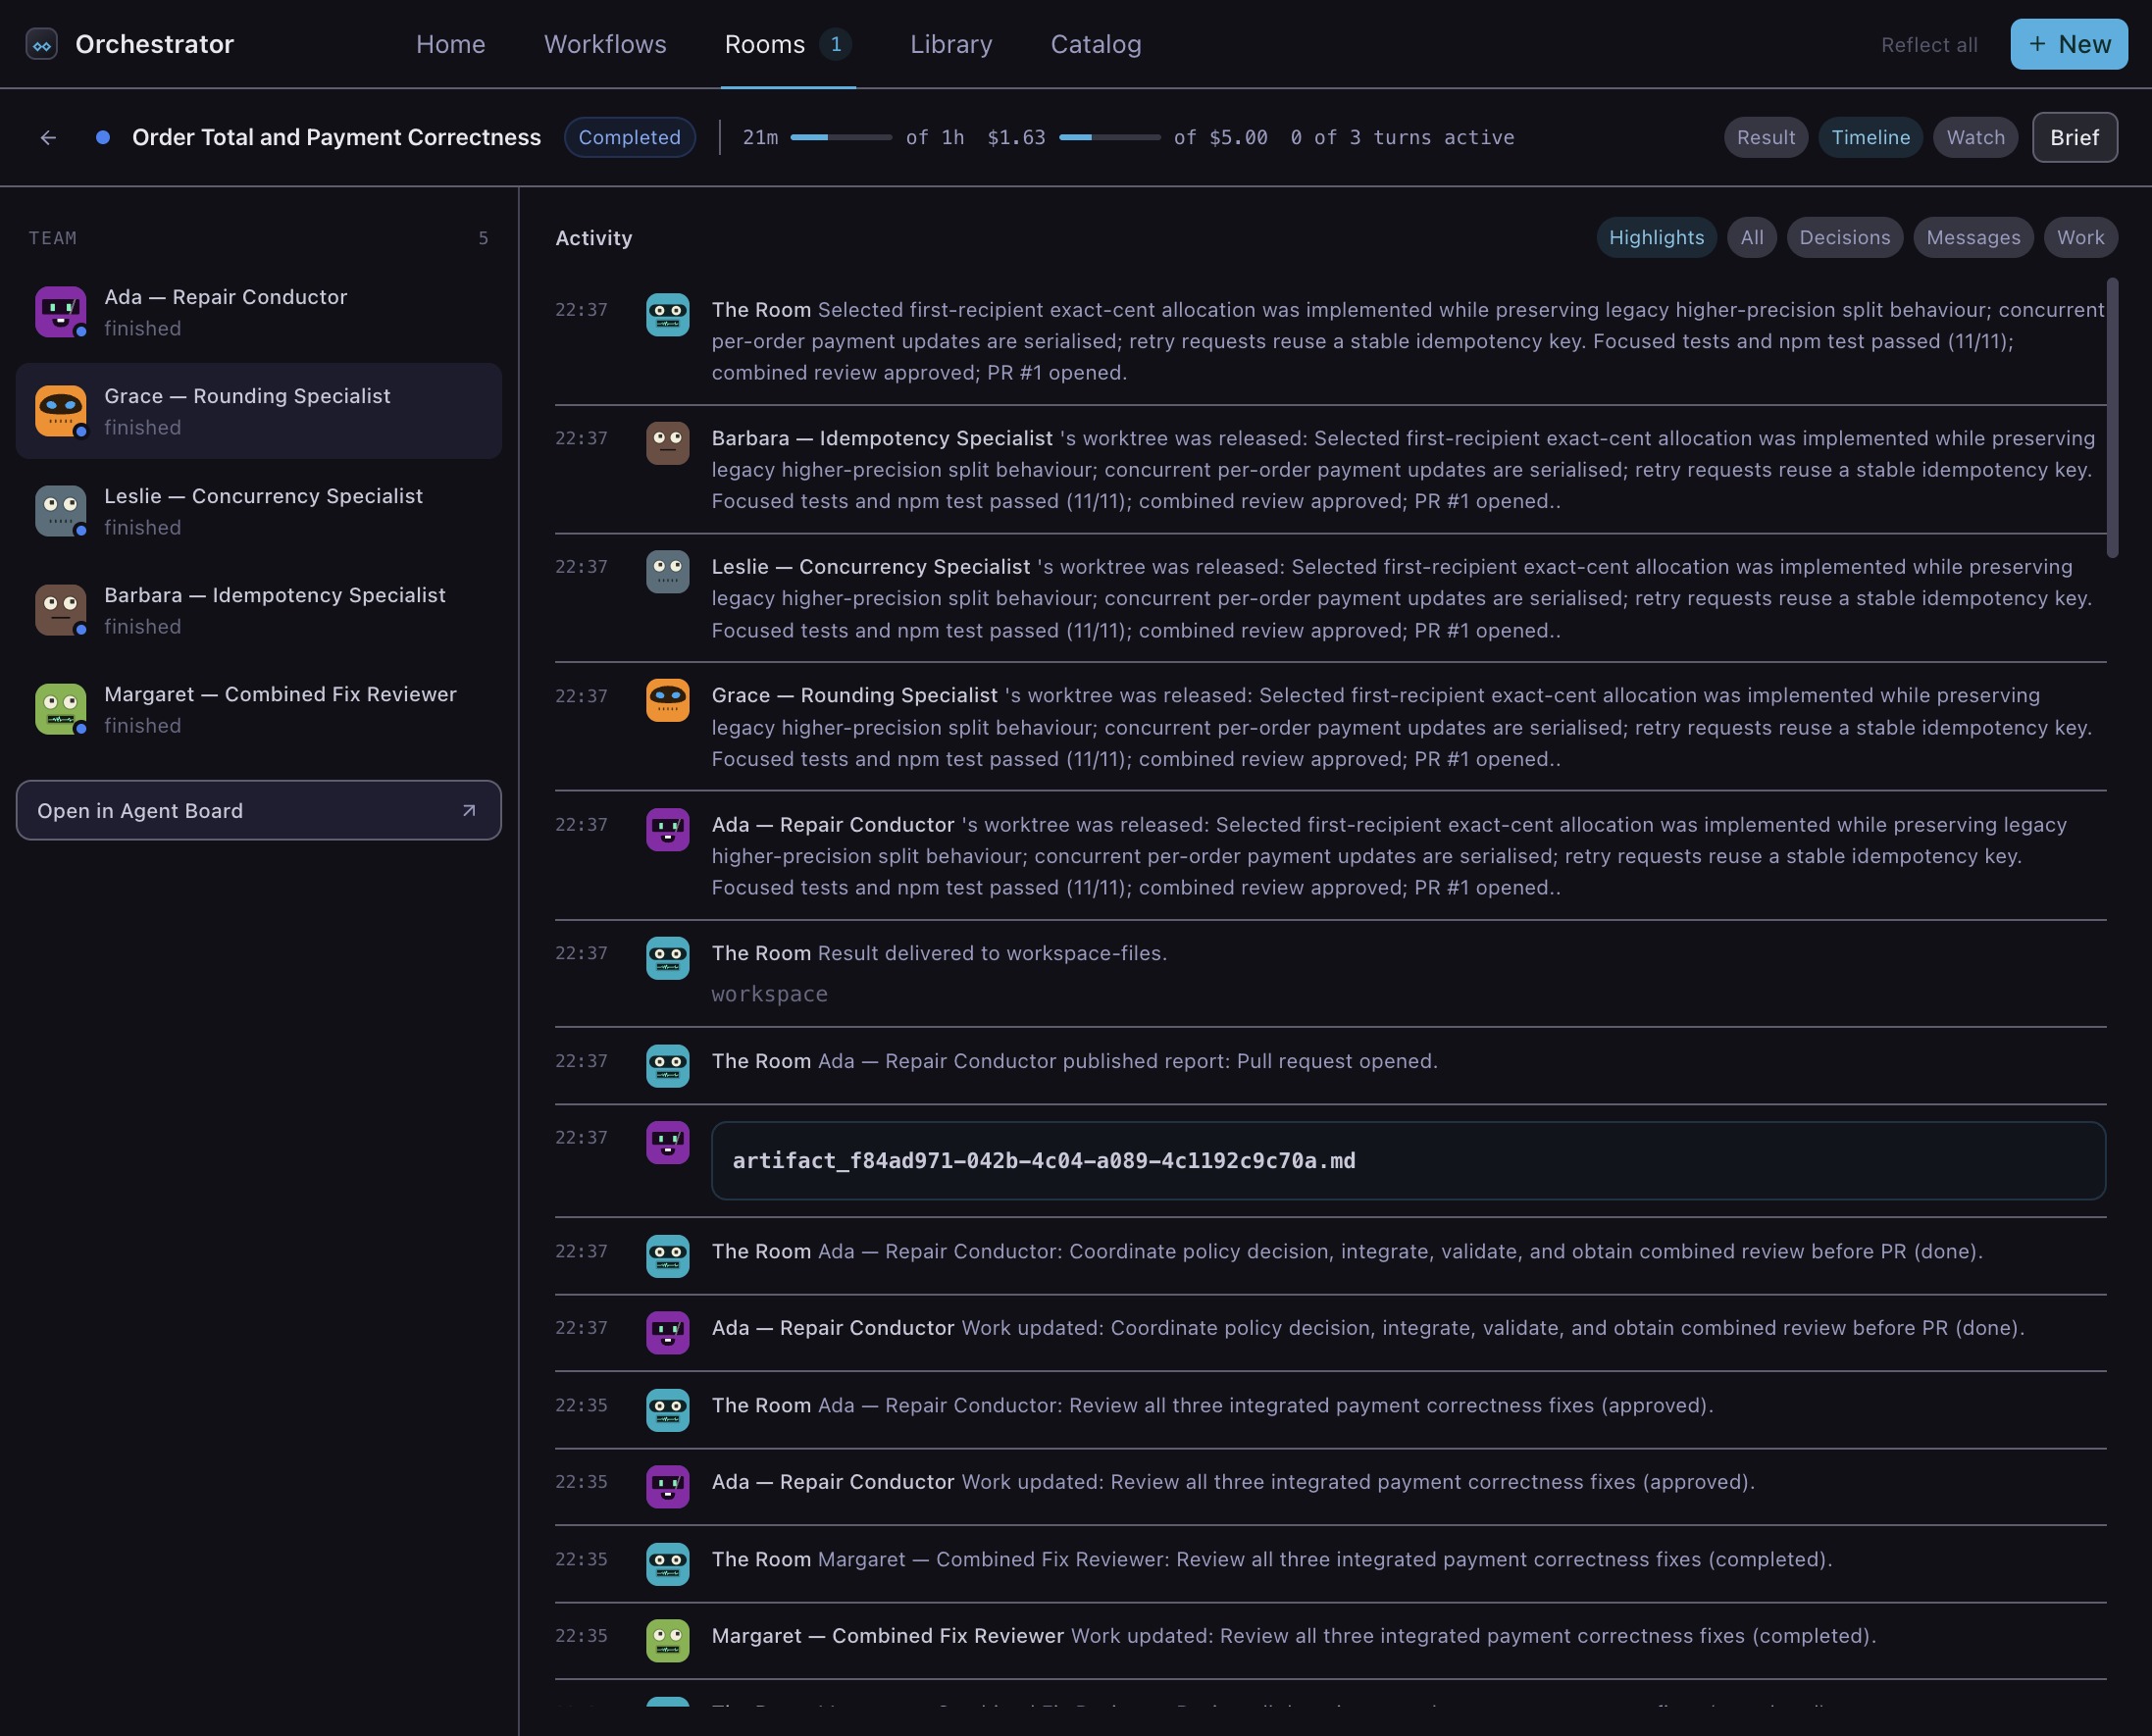Open the Brief panel
The width and height of the screenshot is (2152, 1736).
(2075, 137)
